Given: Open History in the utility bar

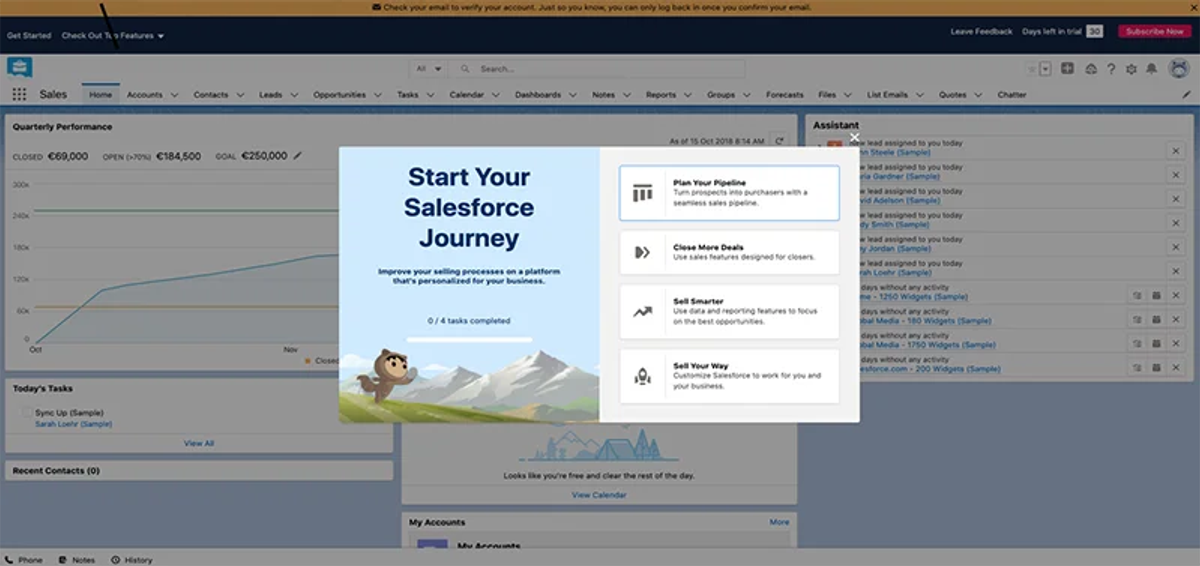Looking at the screenshot, I should click(x=132, y=559).
